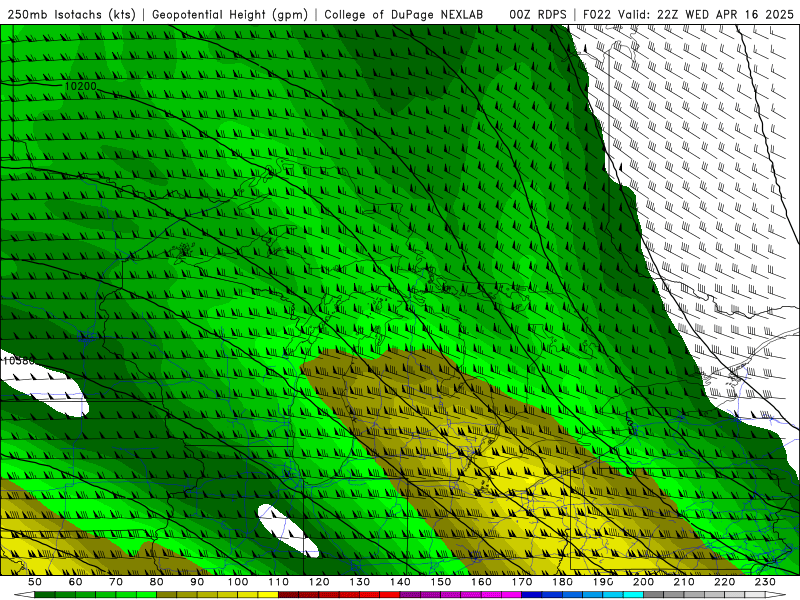800x600 pixels.
Task: Click the 140 value on the color scale
Action: point(401,582)
